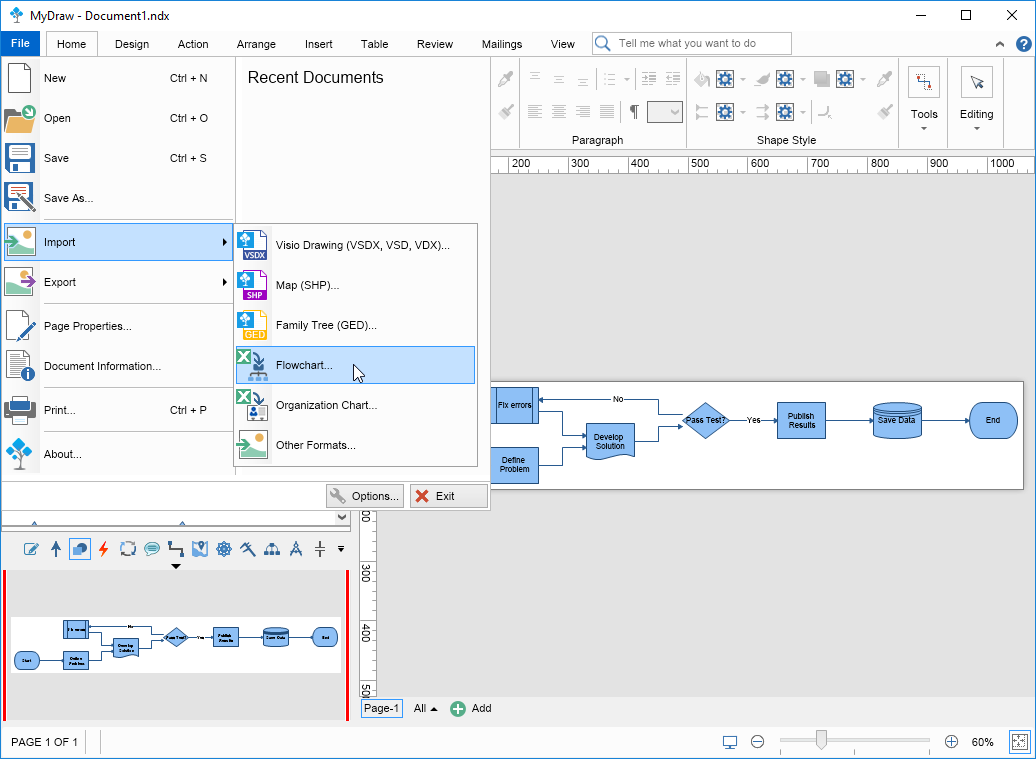The width and height of the screenshot is (1036, 759).
Task: Open the map marker library icon
Action: point(200,549)
